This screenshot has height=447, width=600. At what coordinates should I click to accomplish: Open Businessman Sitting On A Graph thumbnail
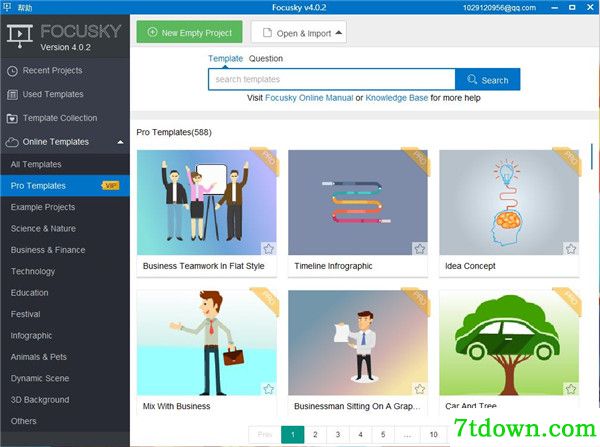point(358,343)
